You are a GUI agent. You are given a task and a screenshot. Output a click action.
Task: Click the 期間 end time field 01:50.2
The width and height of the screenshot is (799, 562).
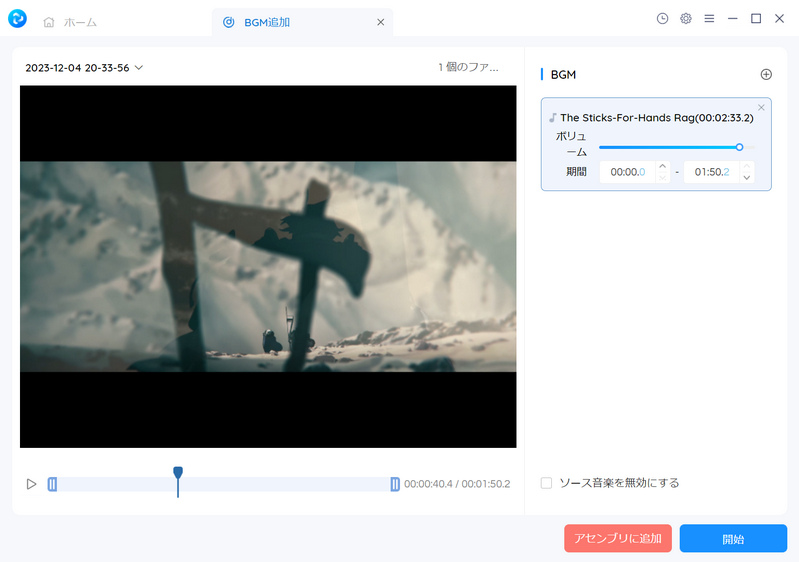[x=711, y=172]
